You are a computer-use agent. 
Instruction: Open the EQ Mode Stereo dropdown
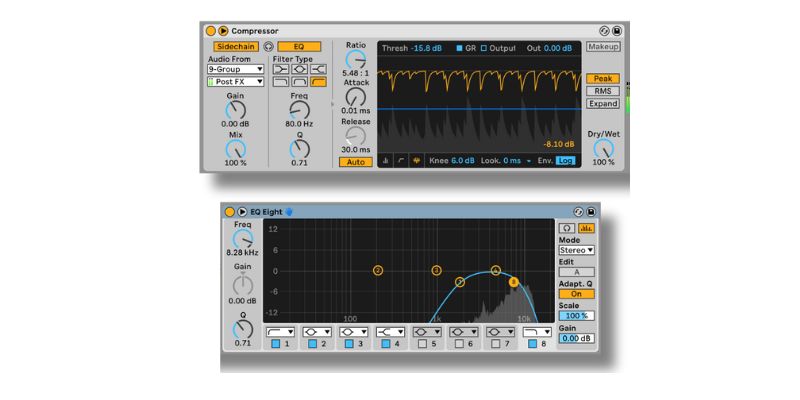(x=577, y=250)
